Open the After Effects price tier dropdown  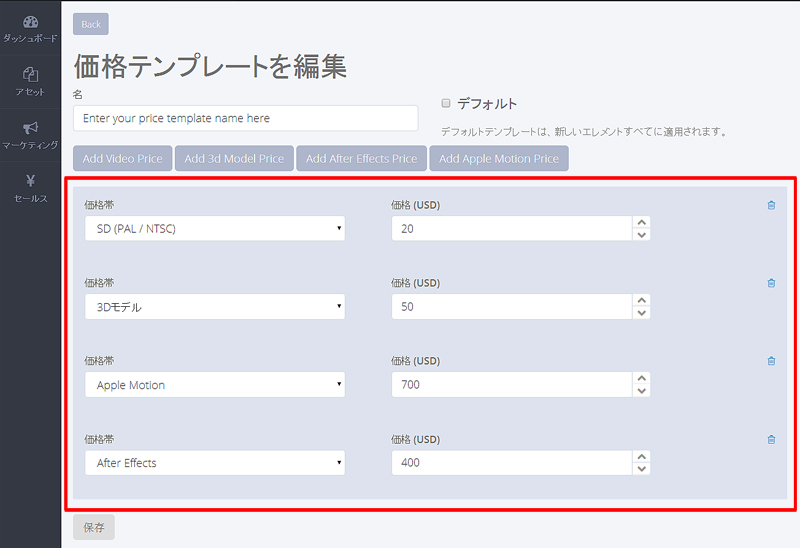point(215,463)
